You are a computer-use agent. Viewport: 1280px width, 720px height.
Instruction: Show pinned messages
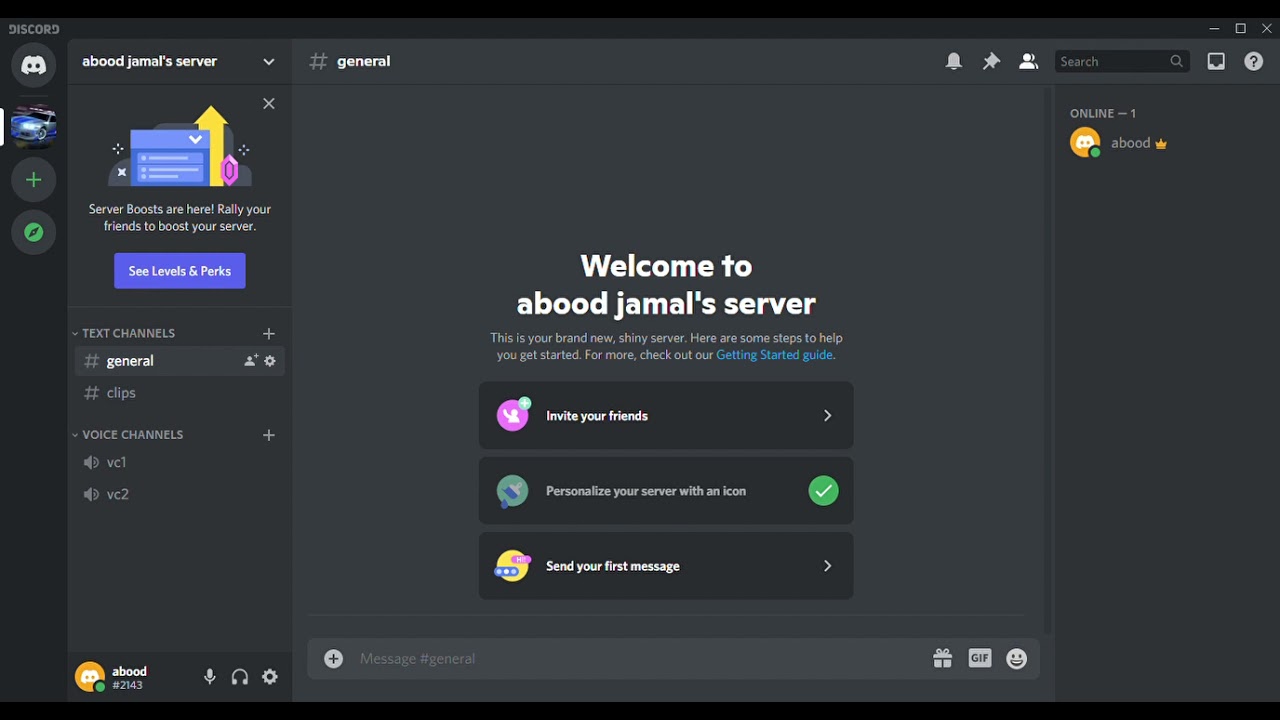coord(992,62)
